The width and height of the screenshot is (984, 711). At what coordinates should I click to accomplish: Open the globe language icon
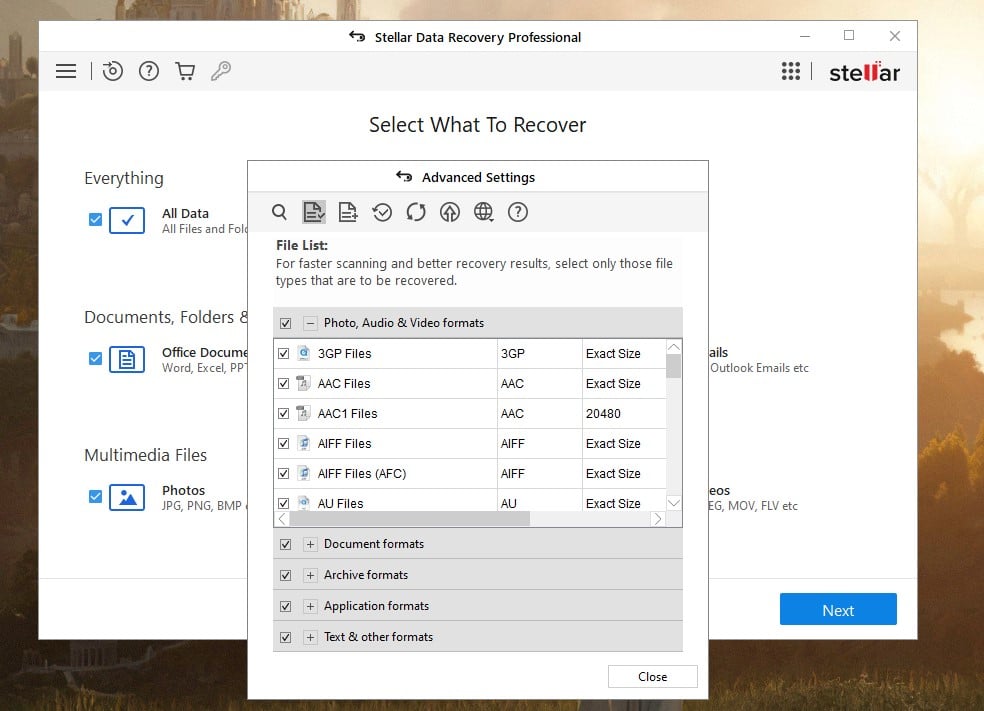pyautogui.click(x=483, y=212)
